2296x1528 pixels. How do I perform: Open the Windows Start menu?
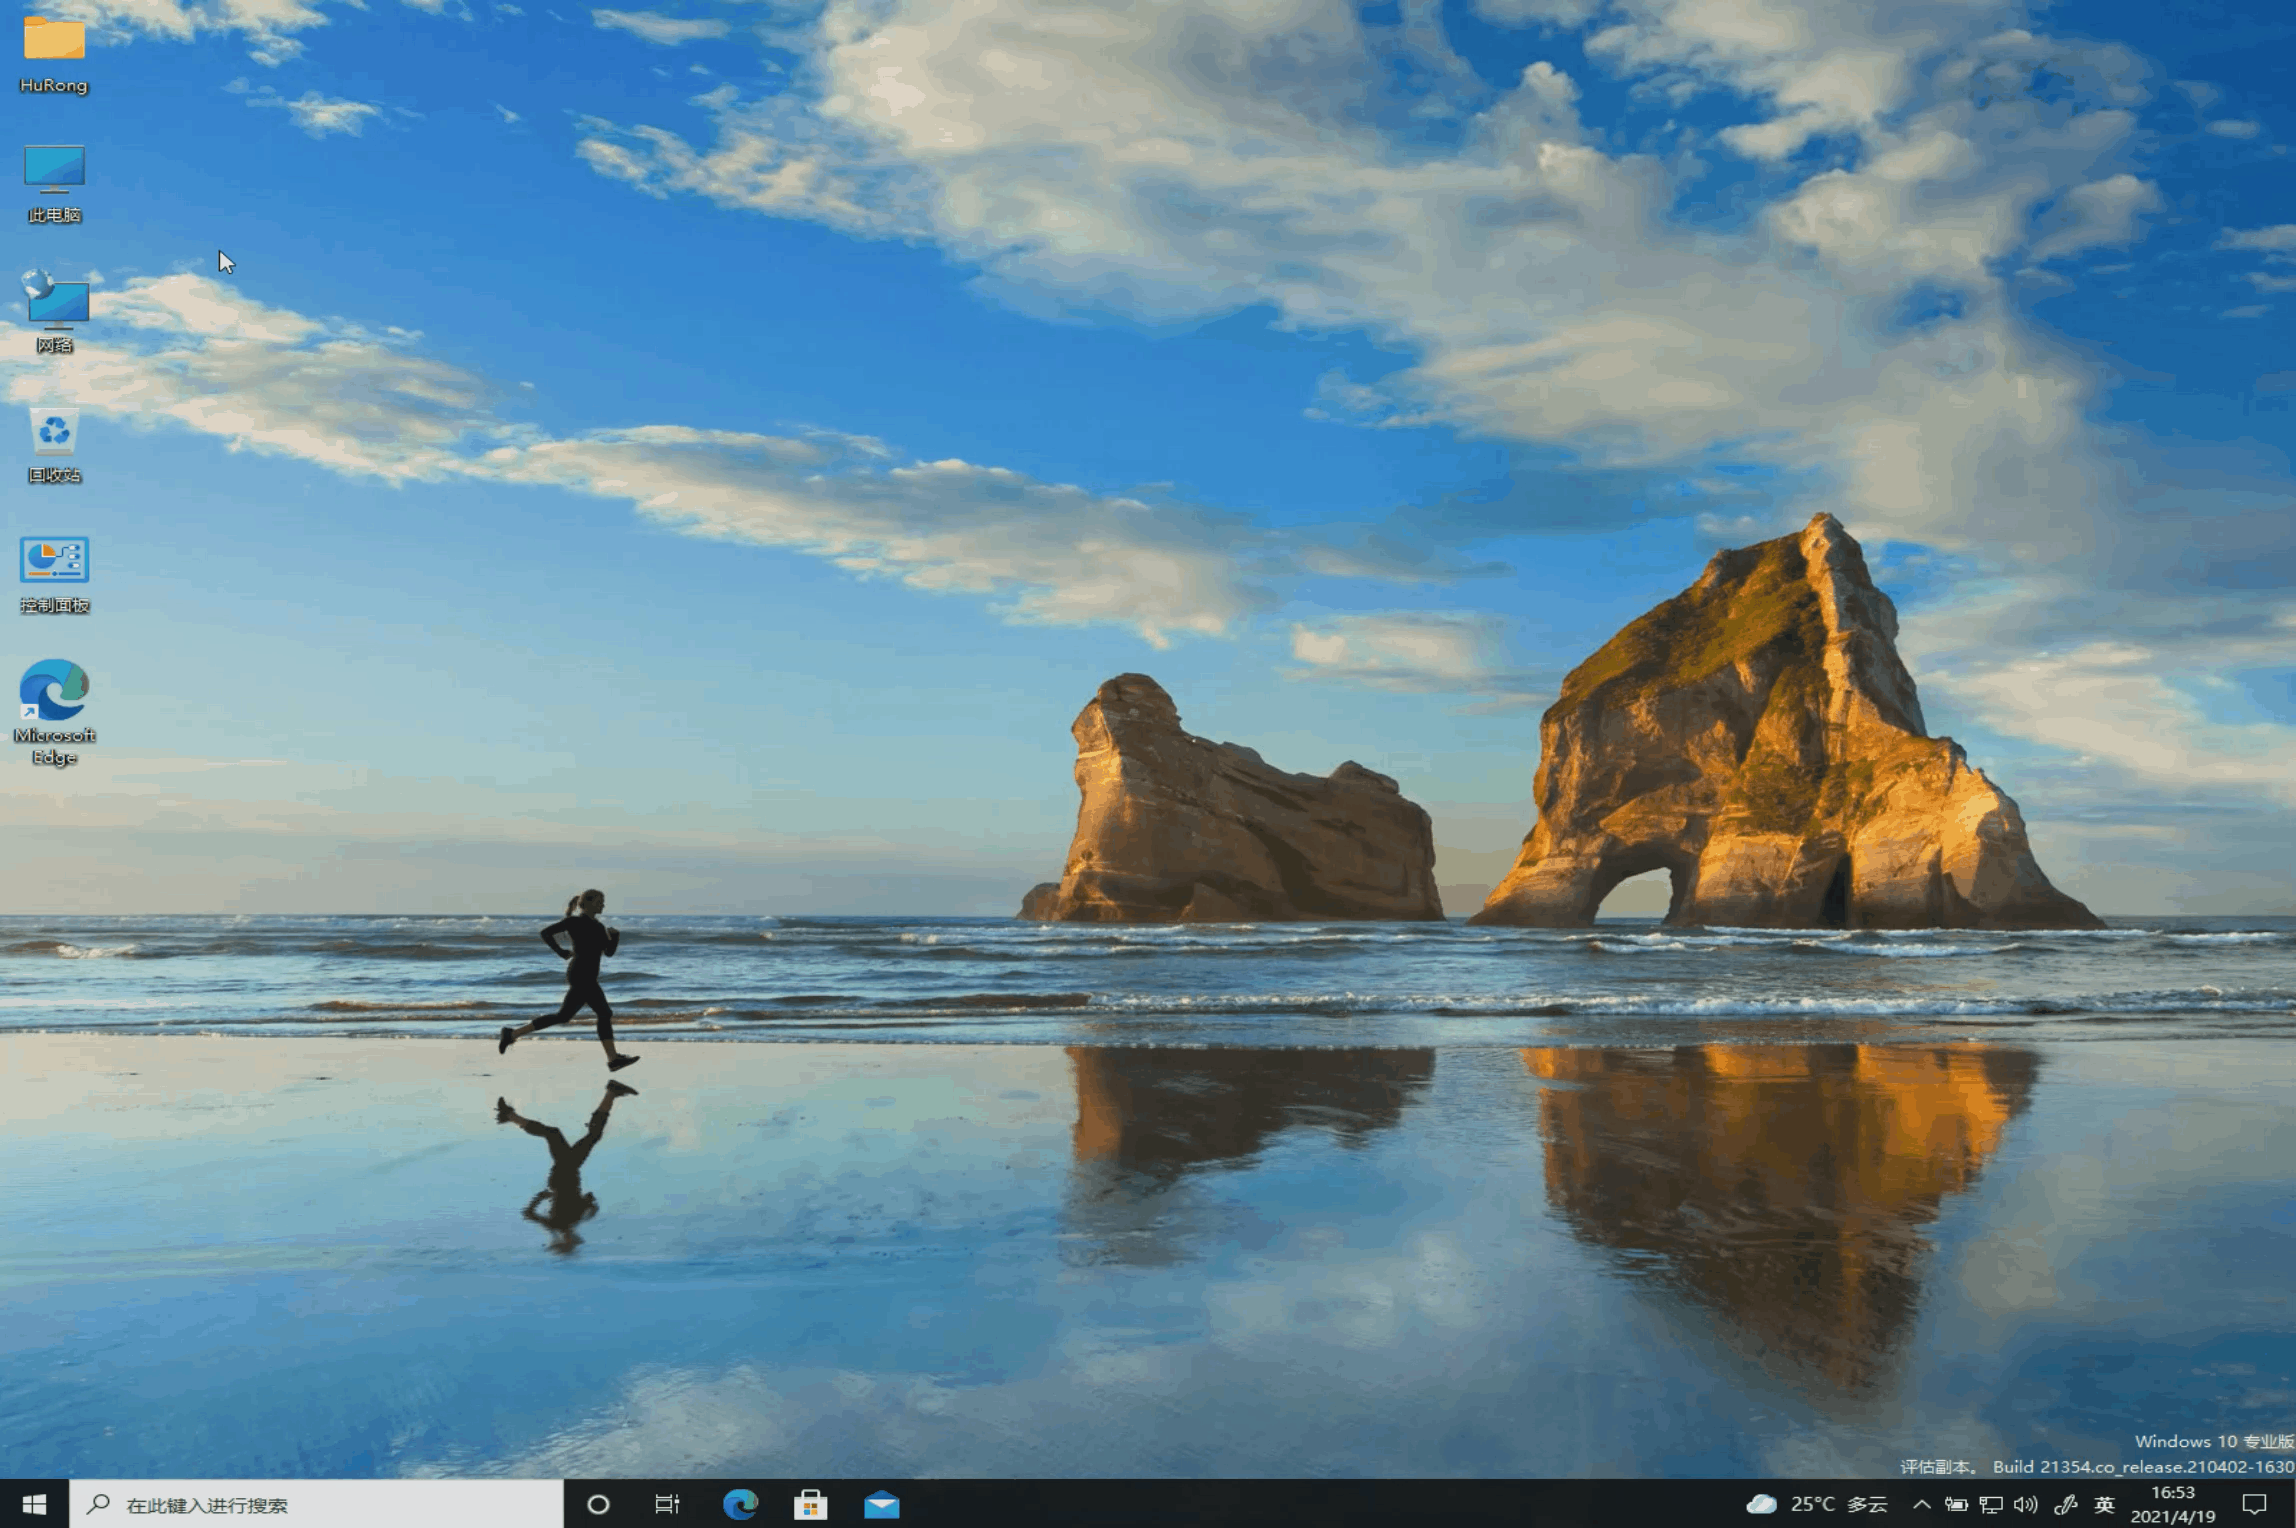click(x=34, y=1504)
